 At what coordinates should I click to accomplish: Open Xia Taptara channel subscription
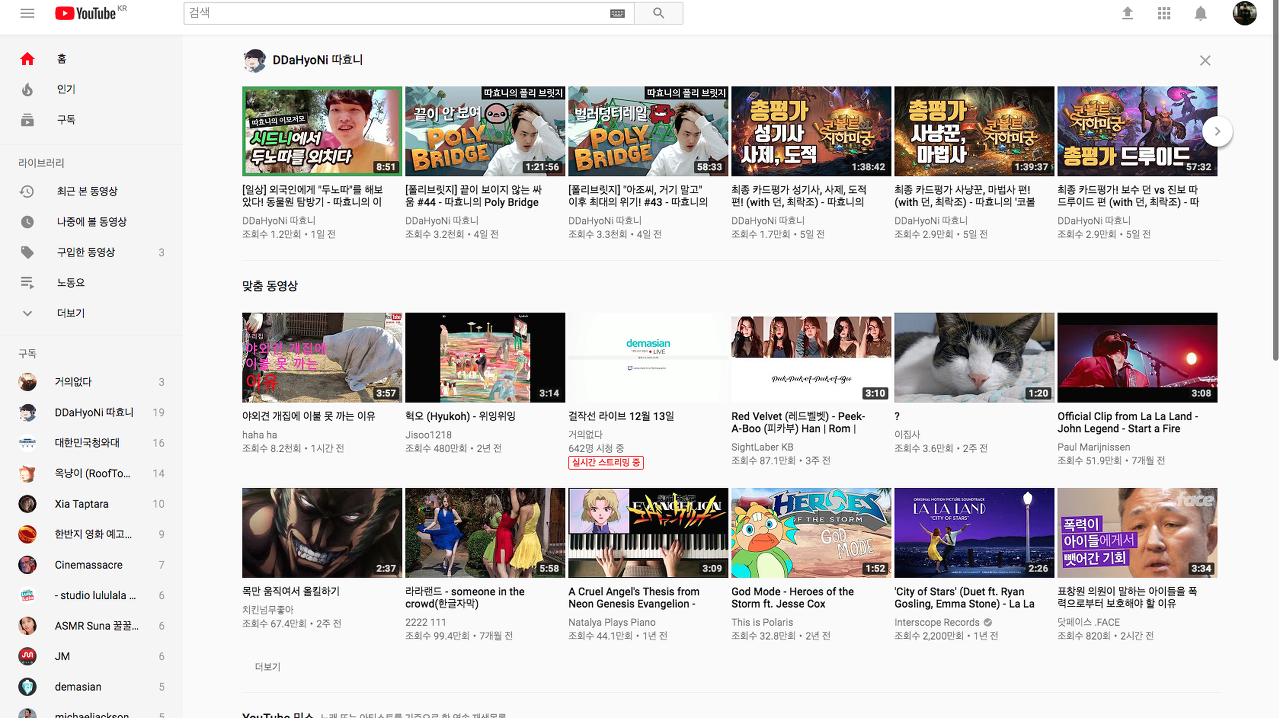pos(91,504)
